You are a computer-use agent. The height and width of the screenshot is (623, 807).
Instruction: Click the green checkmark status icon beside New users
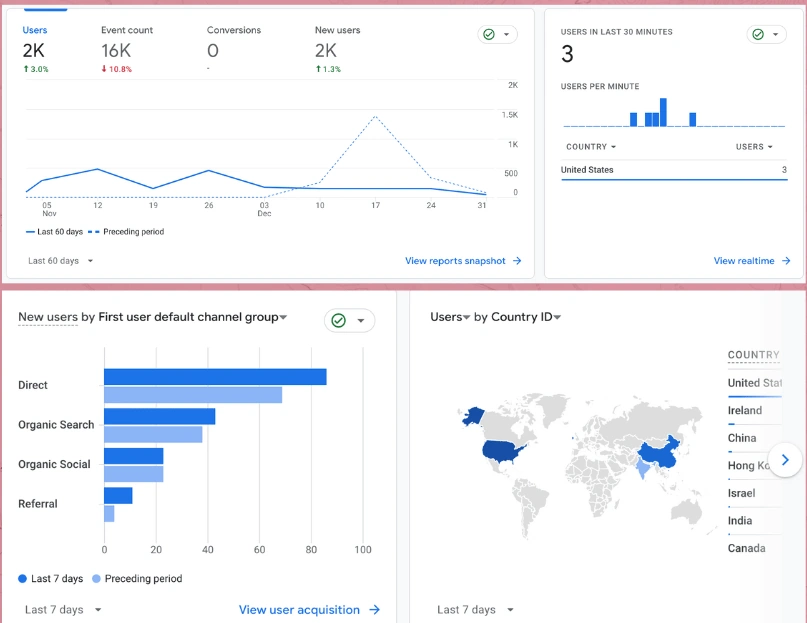[490, 35]
